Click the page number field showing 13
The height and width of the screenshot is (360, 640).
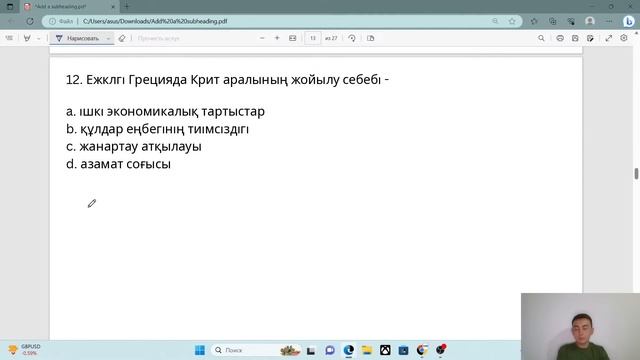point(313,38)
